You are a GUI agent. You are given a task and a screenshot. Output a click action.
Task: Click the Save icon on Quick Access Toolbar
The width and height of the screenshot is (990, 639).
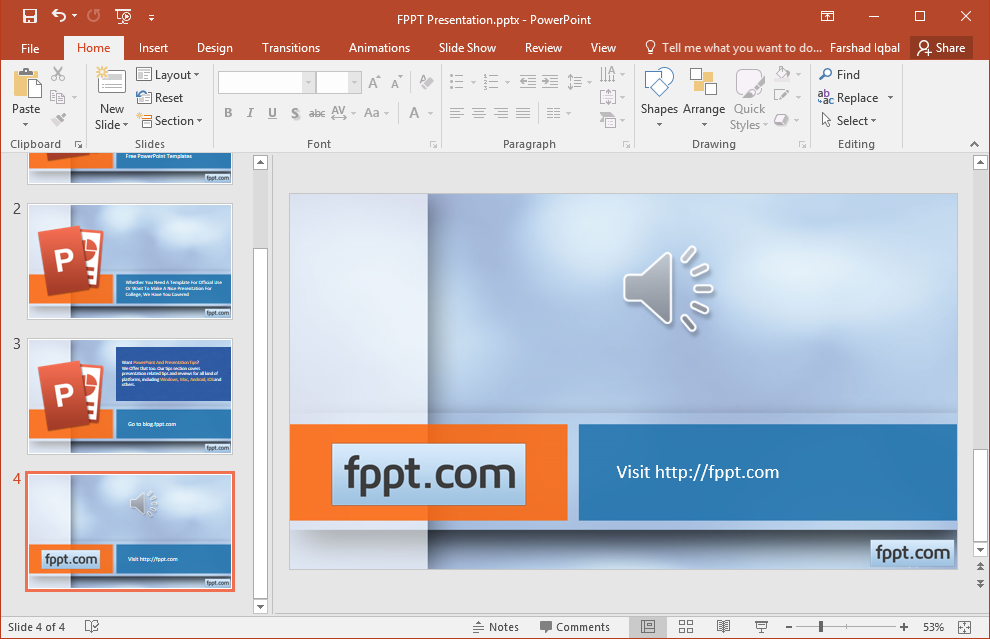click(x=28, y=14)
